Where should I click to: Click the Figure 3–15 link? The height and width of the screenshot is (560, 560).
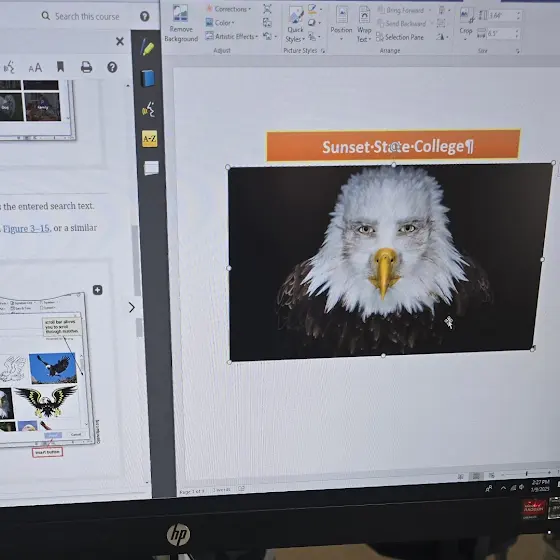[x=26, y=229]
